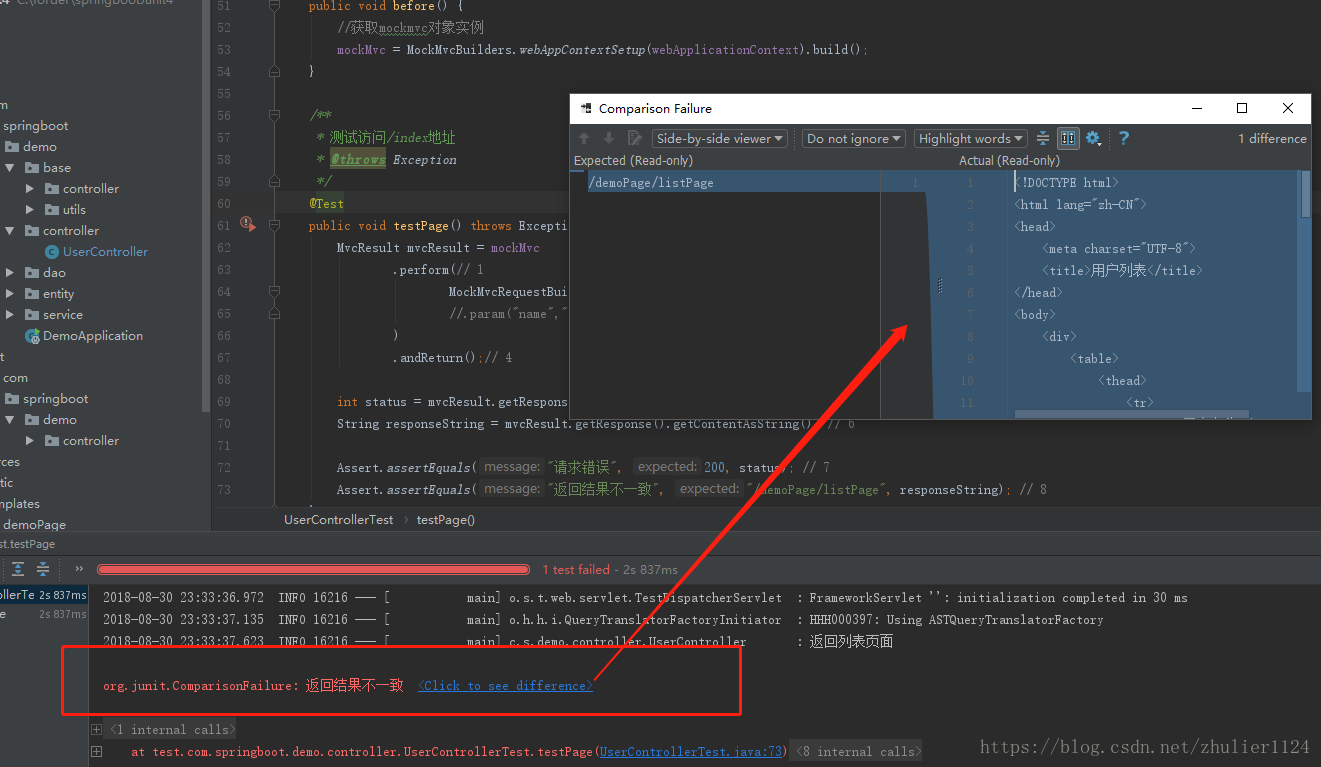Click UserControllerTest breadcrumb

pyautogui.click(x=339, y=519)
